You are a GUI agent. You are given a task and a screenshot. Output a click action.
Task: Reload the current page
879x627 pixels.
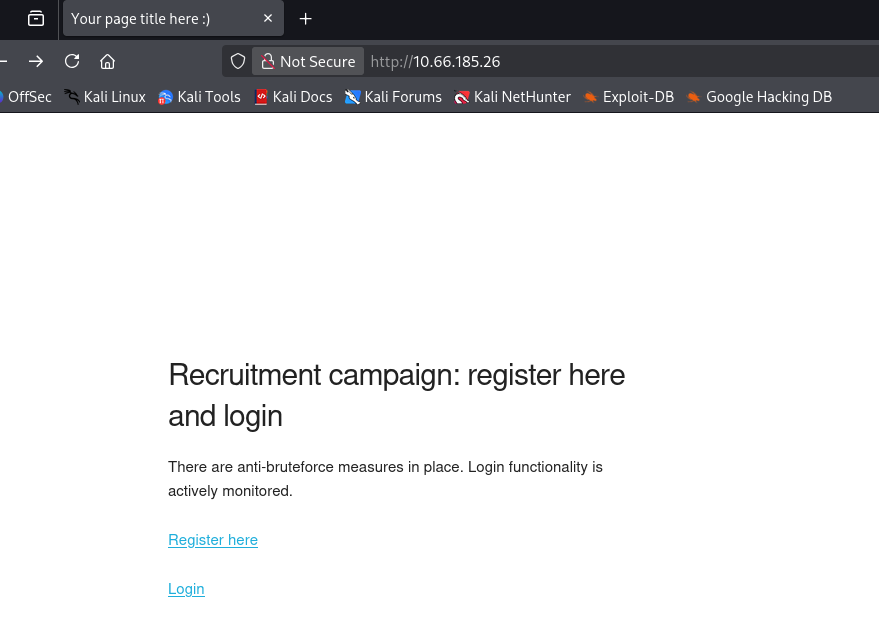[72, 61]
